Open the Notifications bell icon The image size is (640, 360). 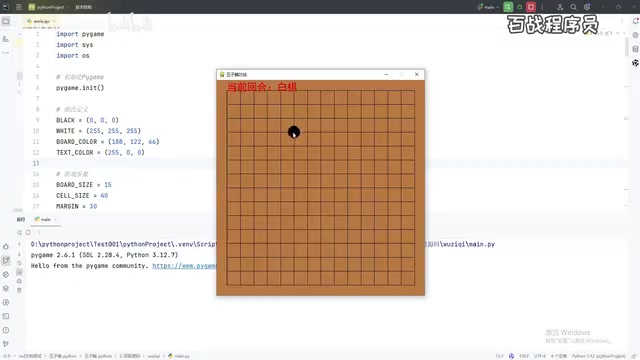pyautogui.click(x=635, y=21)
